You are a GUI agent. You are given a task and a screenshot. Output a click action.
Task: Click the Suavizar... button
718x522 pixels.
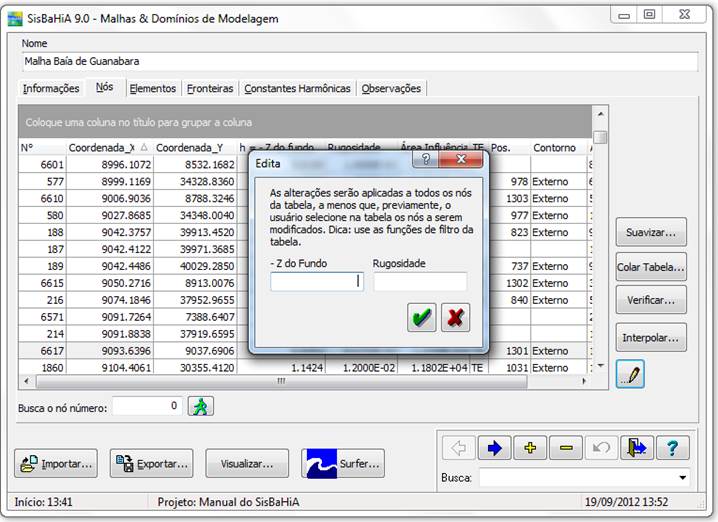[x=651, y=232]
